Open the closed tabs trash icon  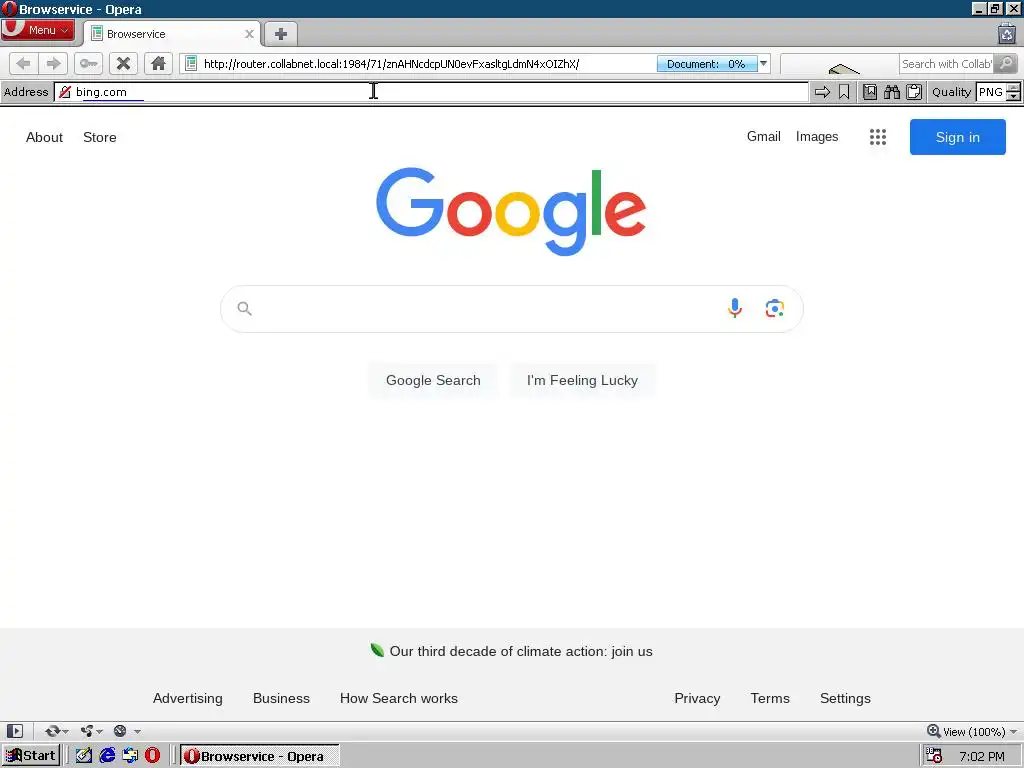click(x=1006, y=33)
